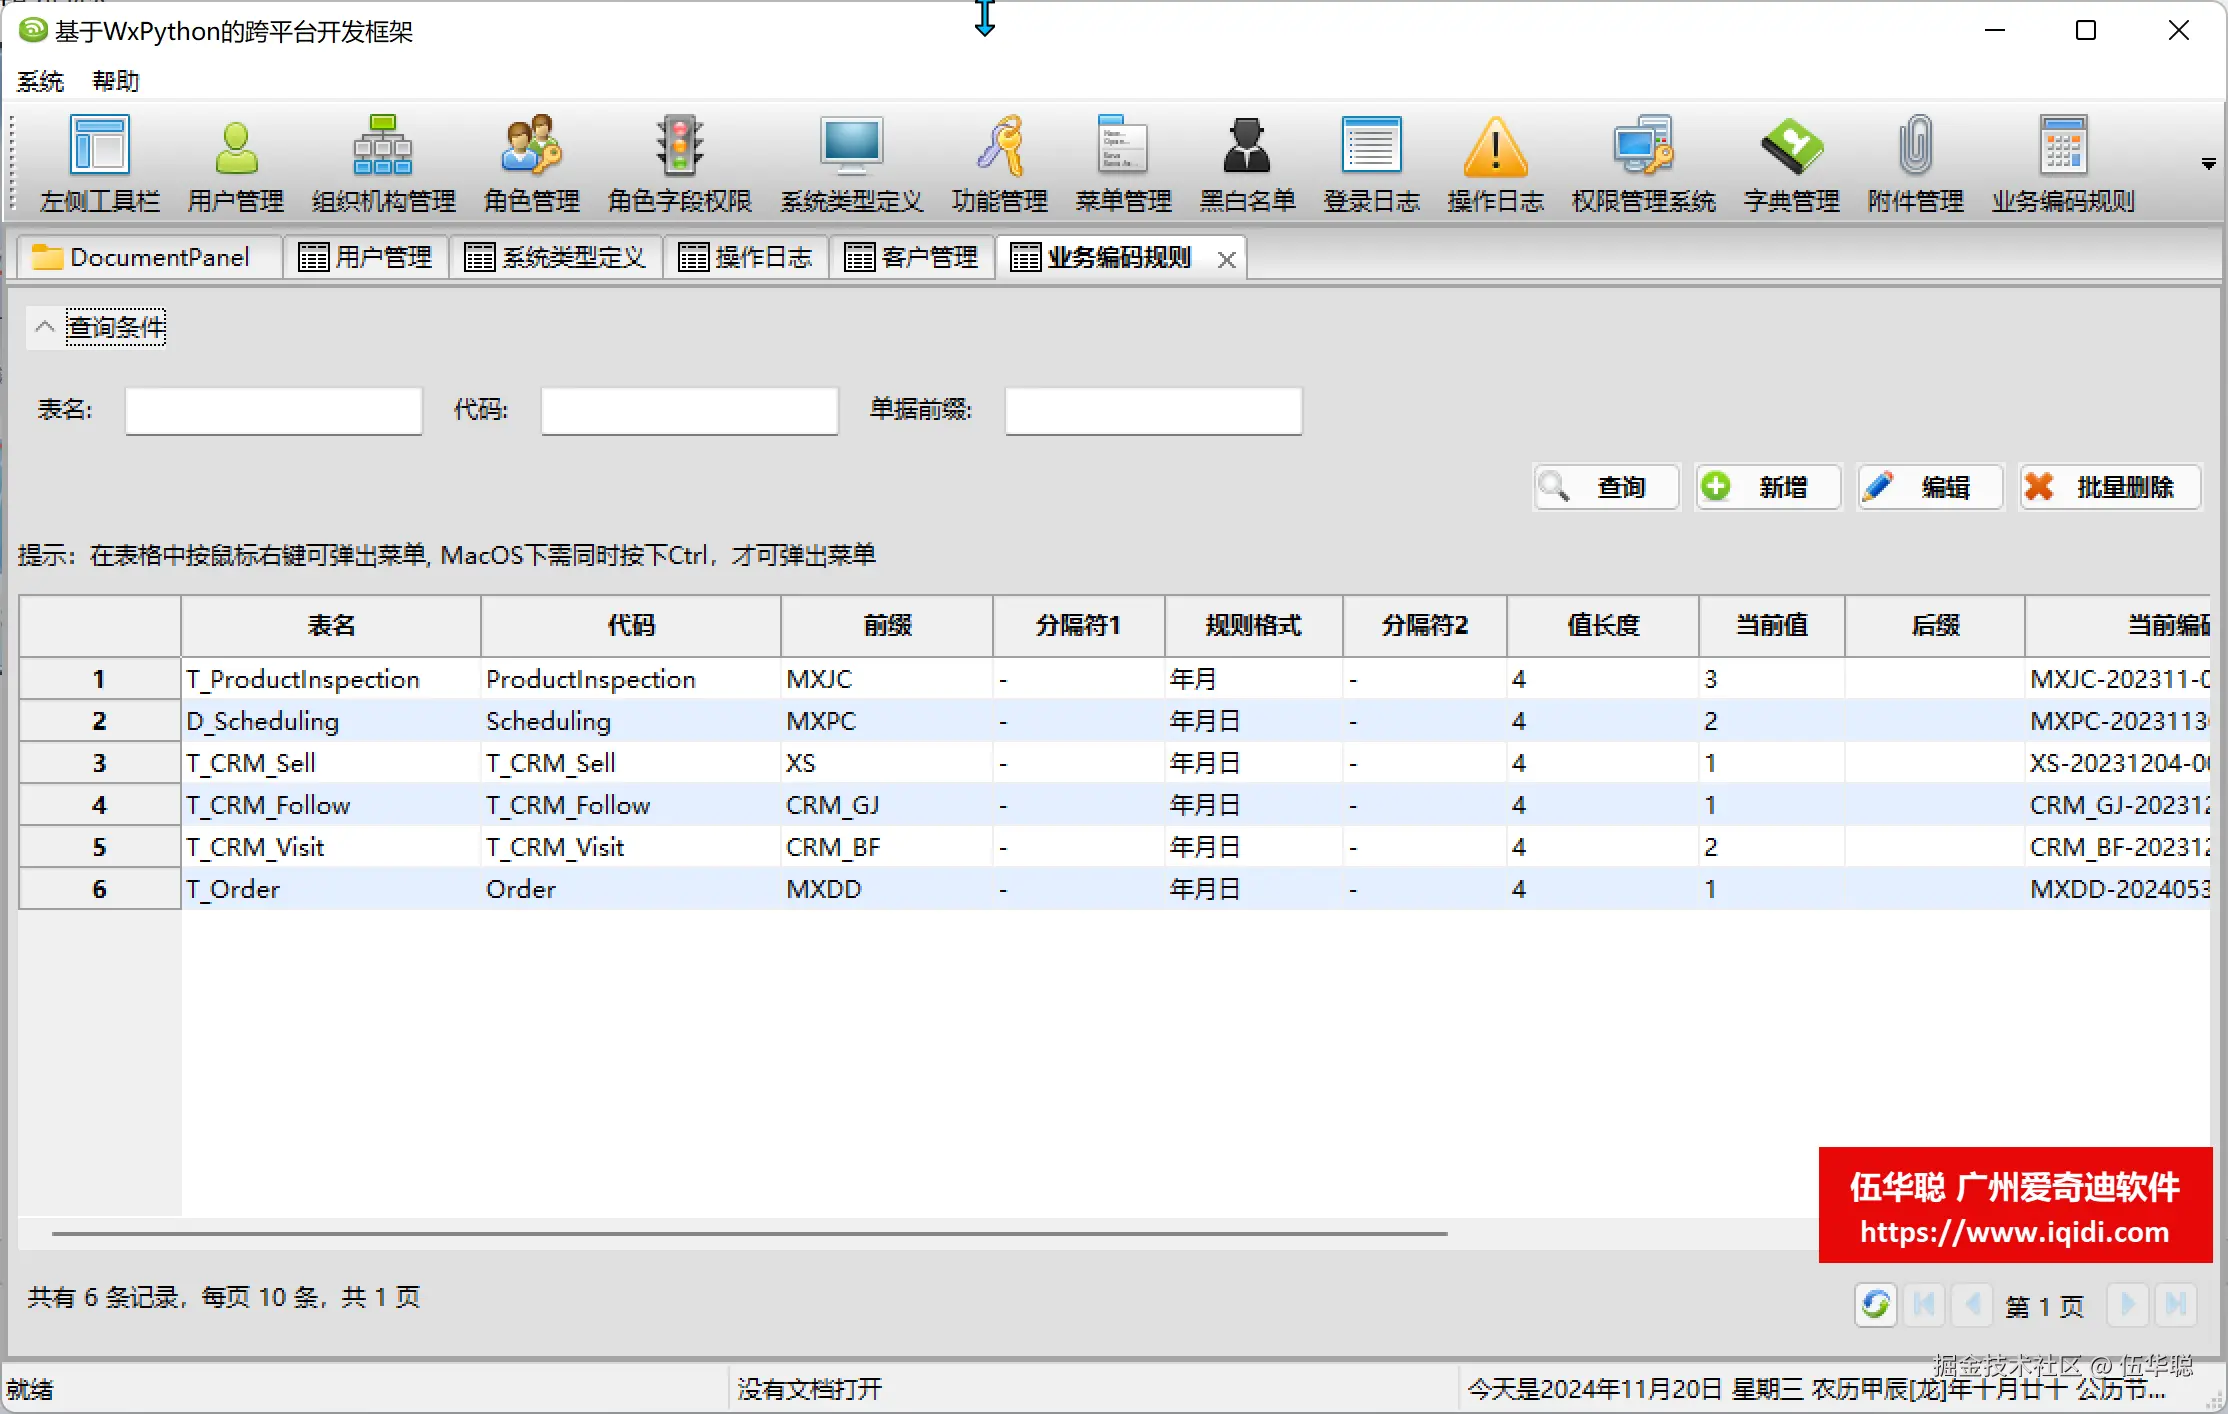Click the horizontal scrollbar under the table
This screenshot has width=2228, height=1414.
tap(750, 1233)
